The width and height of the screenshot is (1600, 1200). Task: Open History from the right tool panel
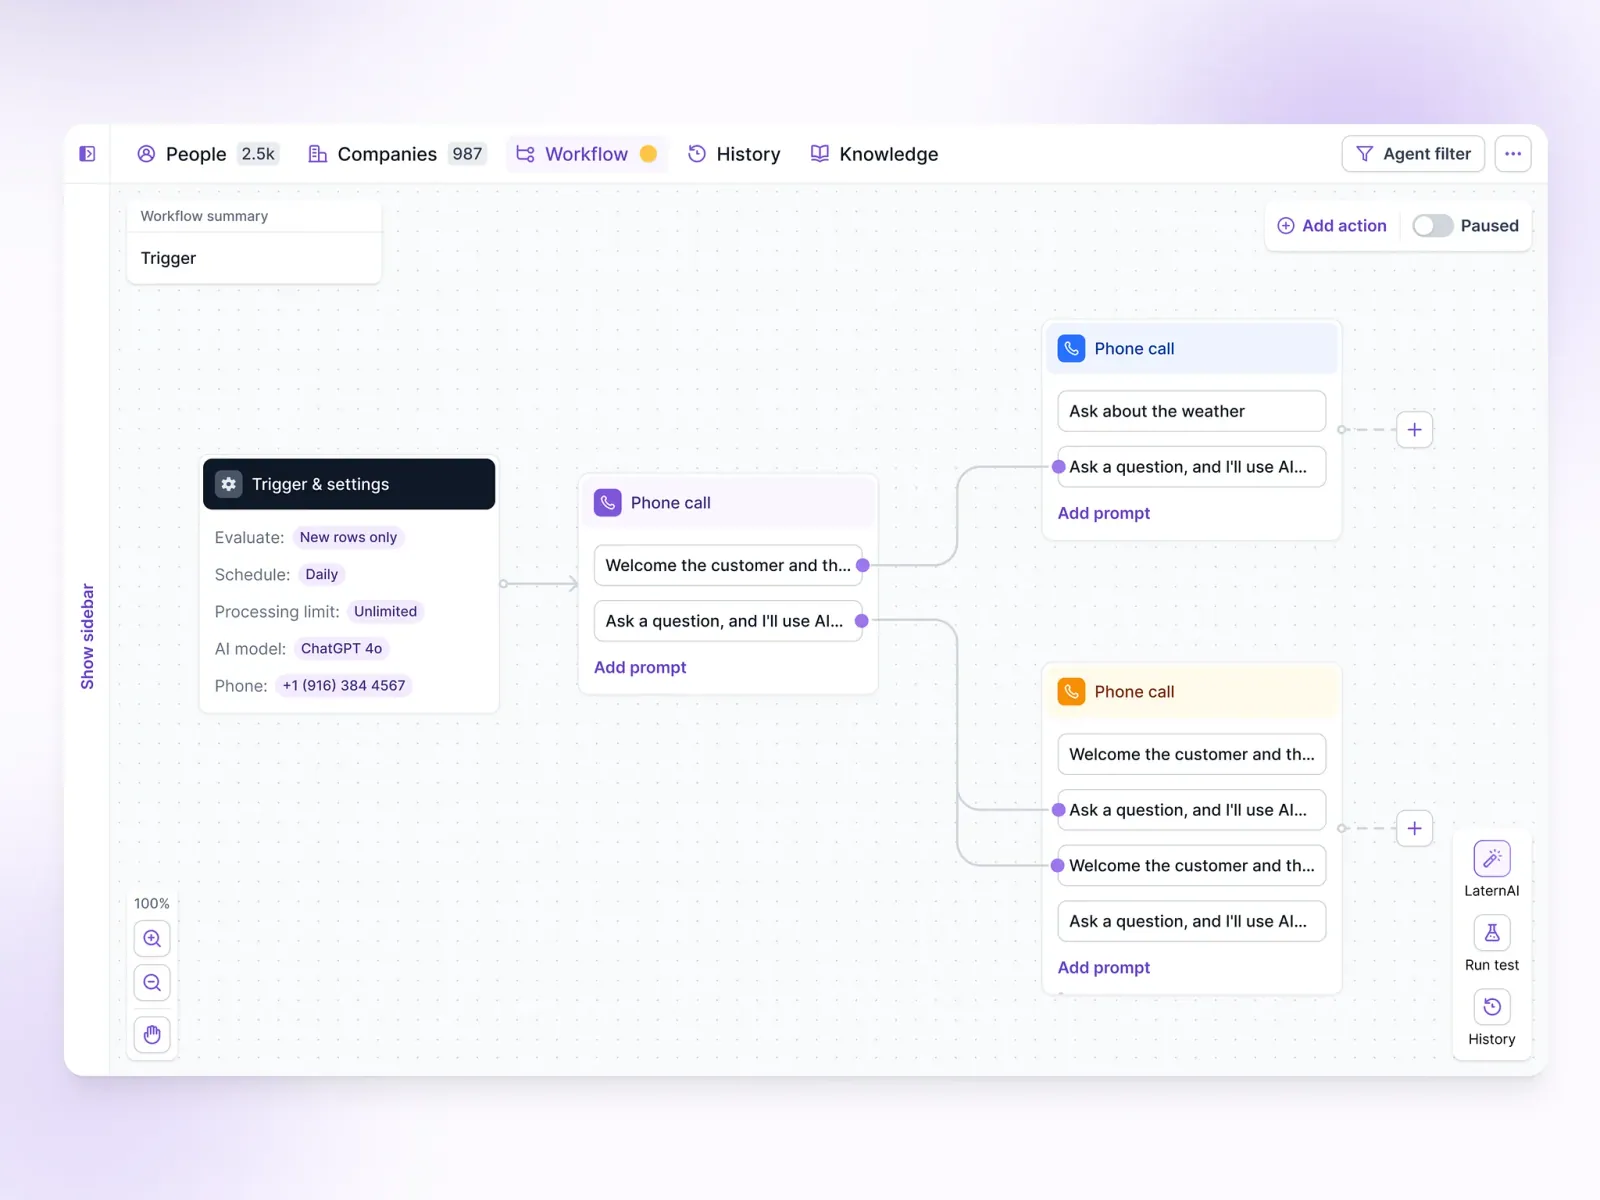(1492, 1007)
